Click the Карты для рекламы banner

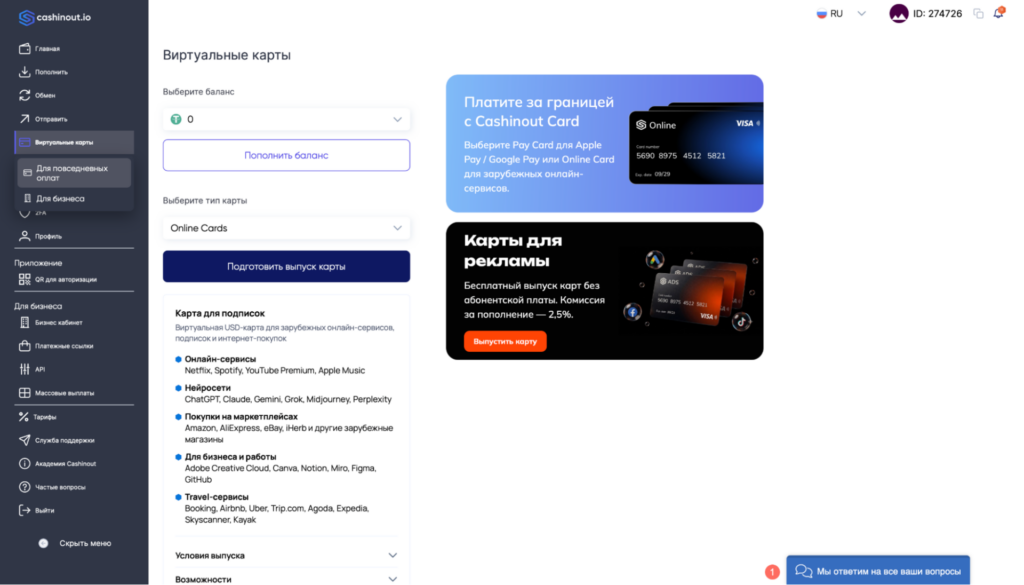(604, 291)
